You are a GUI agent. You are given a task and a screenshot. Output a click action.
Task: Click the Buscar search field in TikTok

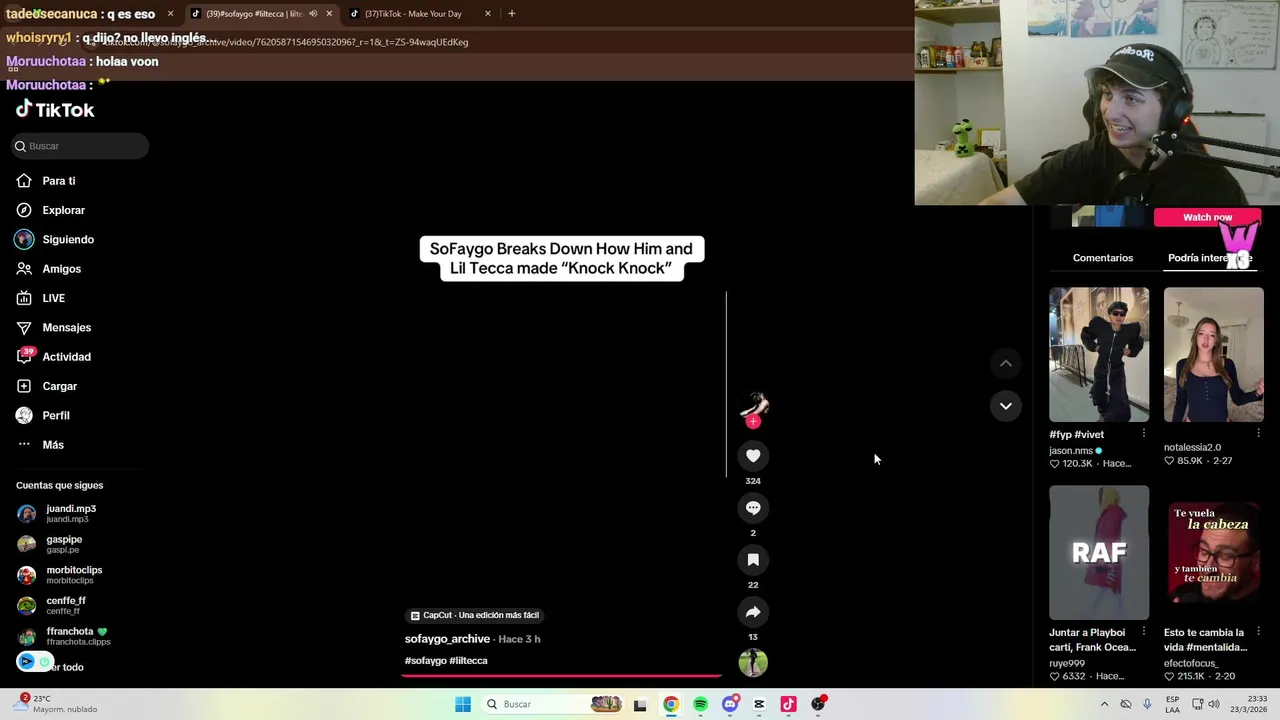click(80, 146)
